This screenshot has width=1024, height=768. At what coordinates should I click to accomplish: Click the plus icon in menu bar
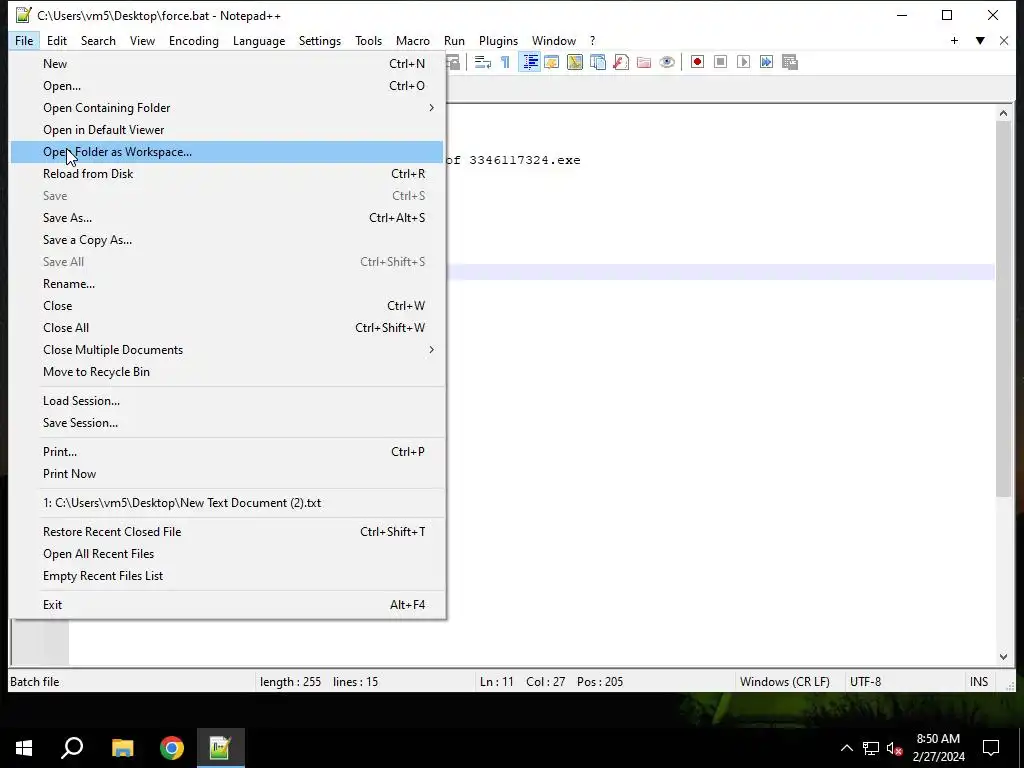click(954, 40)
